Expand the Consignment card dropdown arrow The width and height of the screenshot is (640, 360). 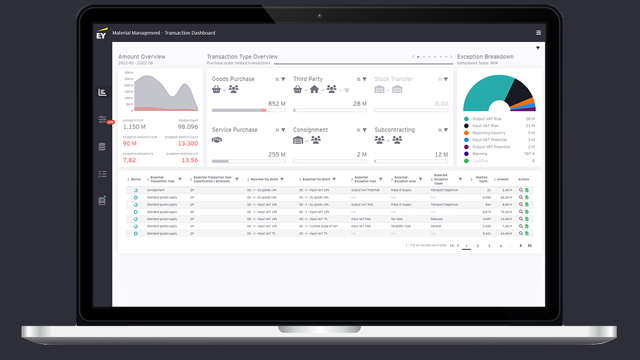point(364,130)
